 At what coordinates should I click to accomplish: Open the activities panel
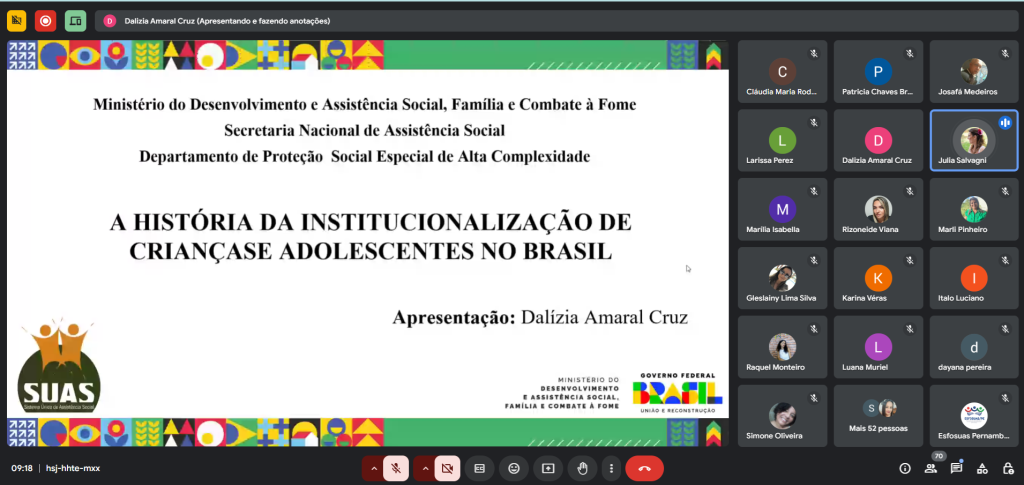[981, 468]
